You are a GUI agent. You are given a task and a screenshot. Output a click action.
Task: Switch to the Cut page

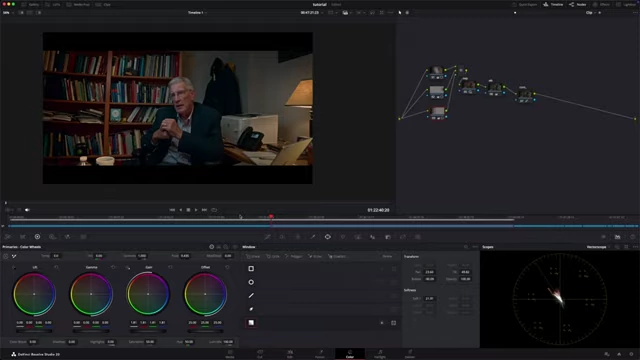[260, 354]
